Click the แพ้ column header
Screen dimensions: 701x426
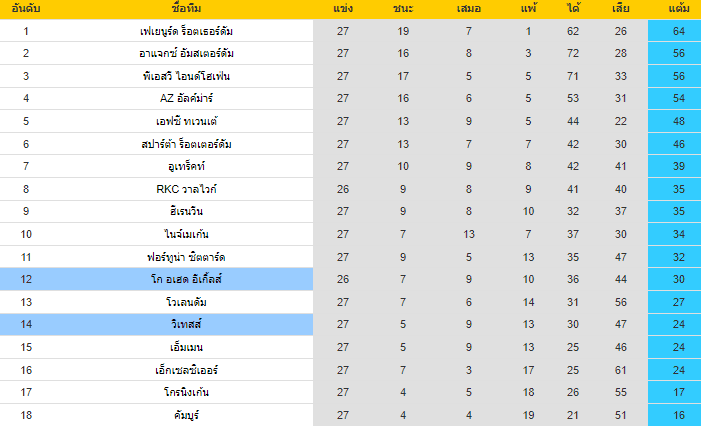click(x=528, y=9)
